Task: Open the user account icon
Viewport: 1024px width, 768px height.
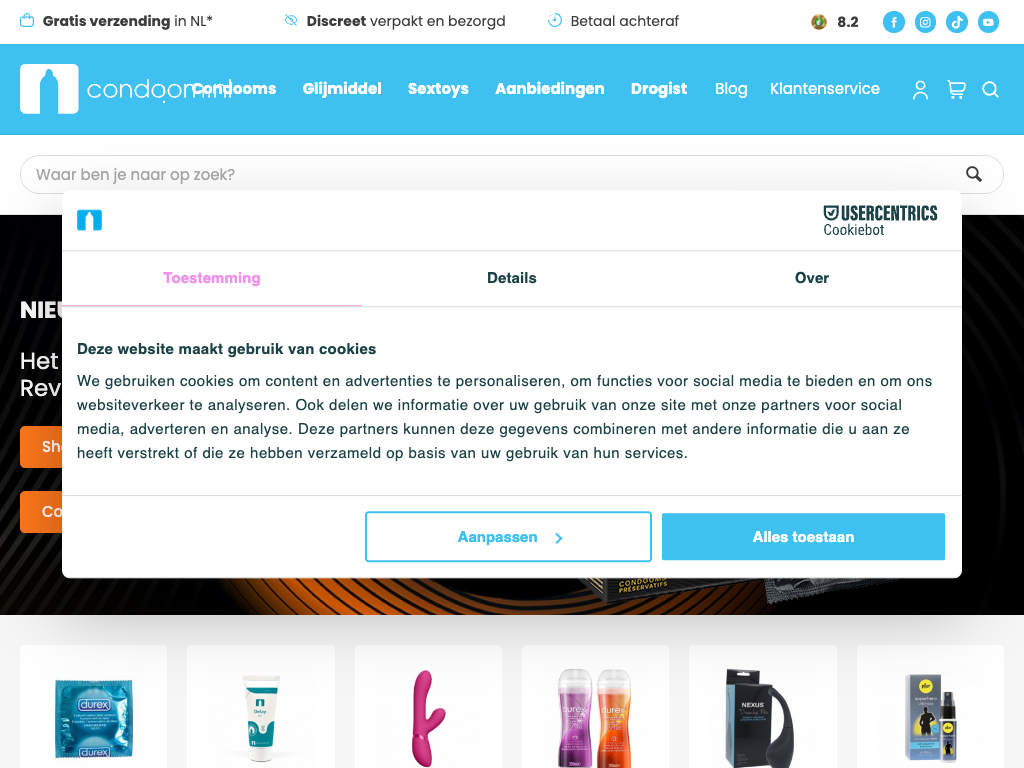Action: pos(920,89)
